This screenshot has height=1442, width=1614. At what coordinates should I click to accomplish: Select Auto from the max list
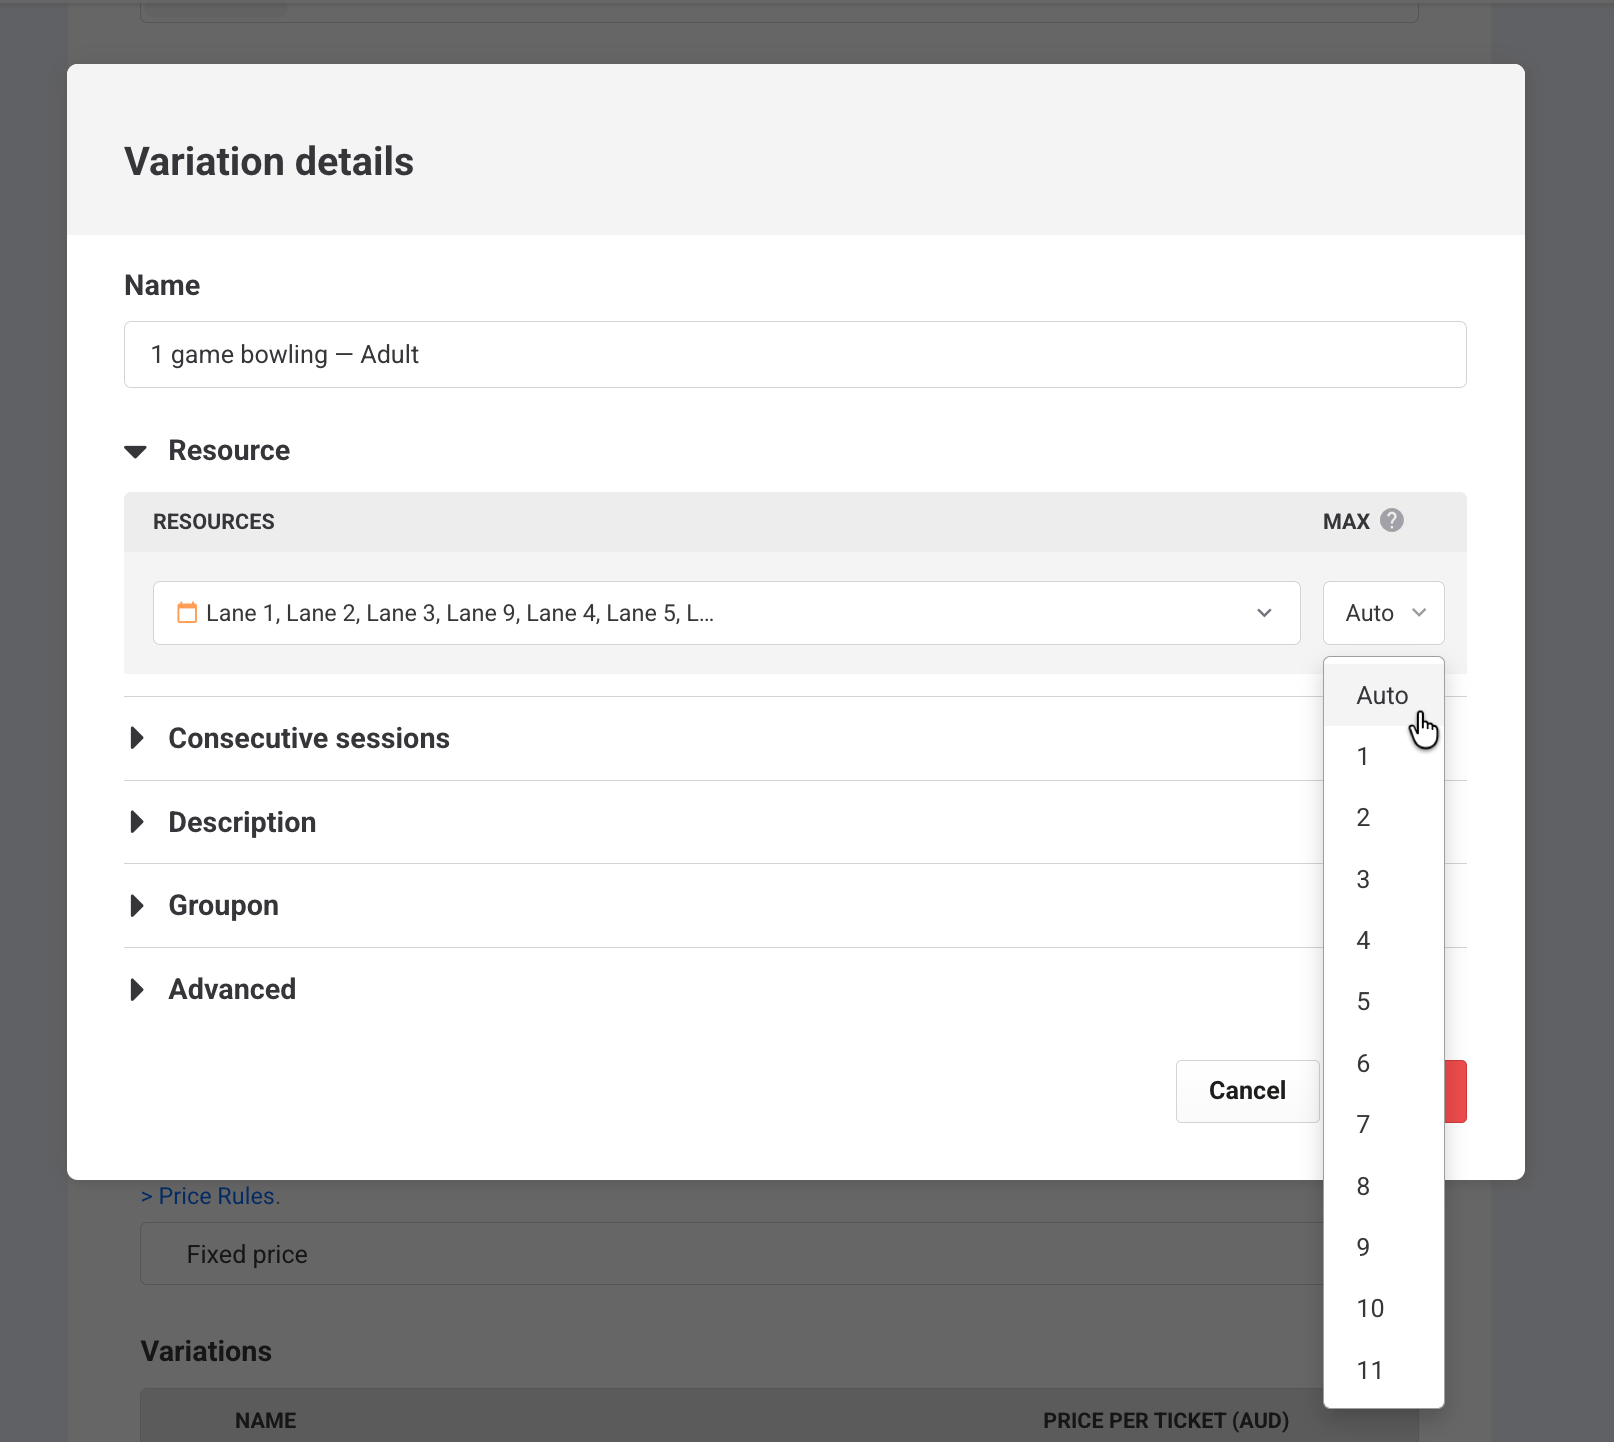pyautogui.click(x=1383, y=695)
